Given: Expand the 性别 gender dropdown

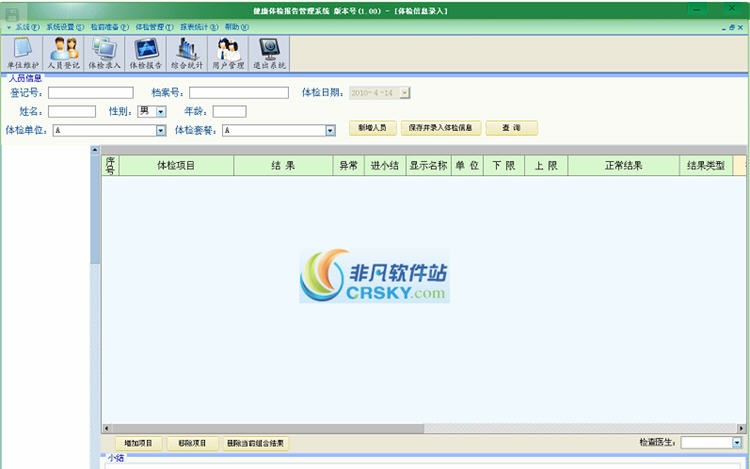Looking at the screenshot, I should 161,112.
